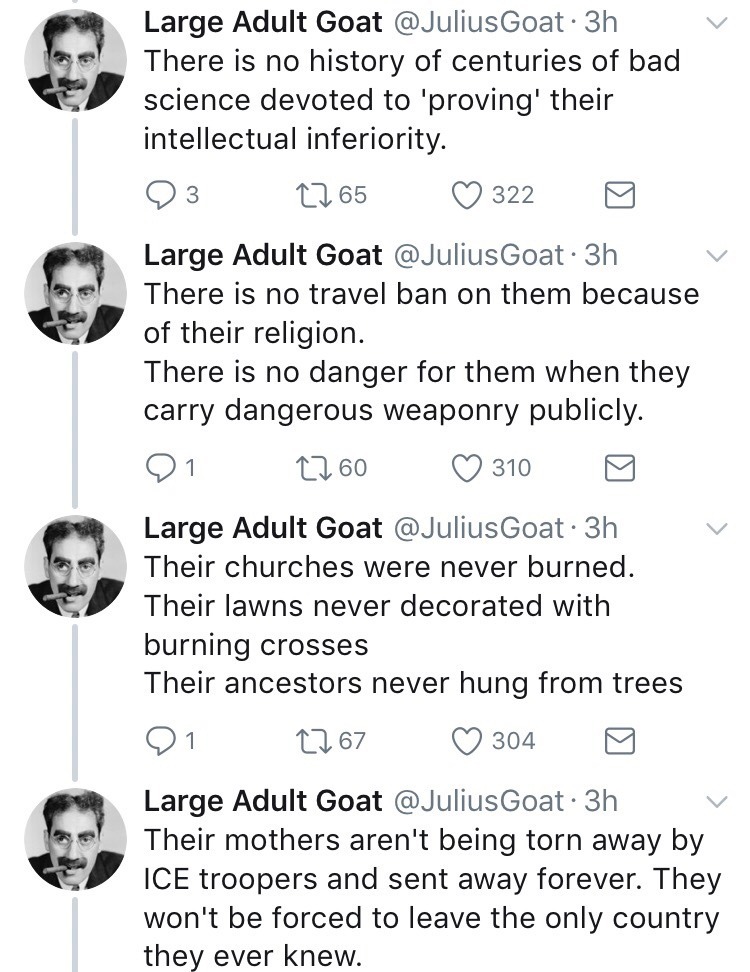Like the tweet with 304 likes

pos(466,741)
